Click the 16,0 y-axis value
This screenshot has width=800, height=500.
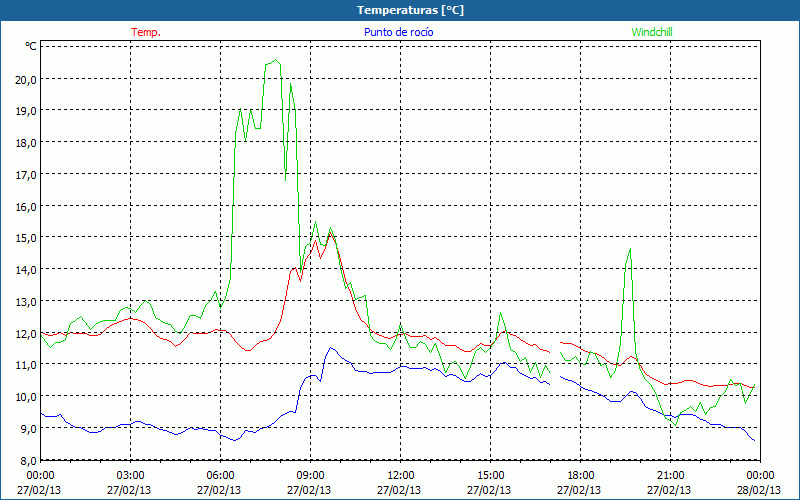pyautogui.click(x=26, y=207)
